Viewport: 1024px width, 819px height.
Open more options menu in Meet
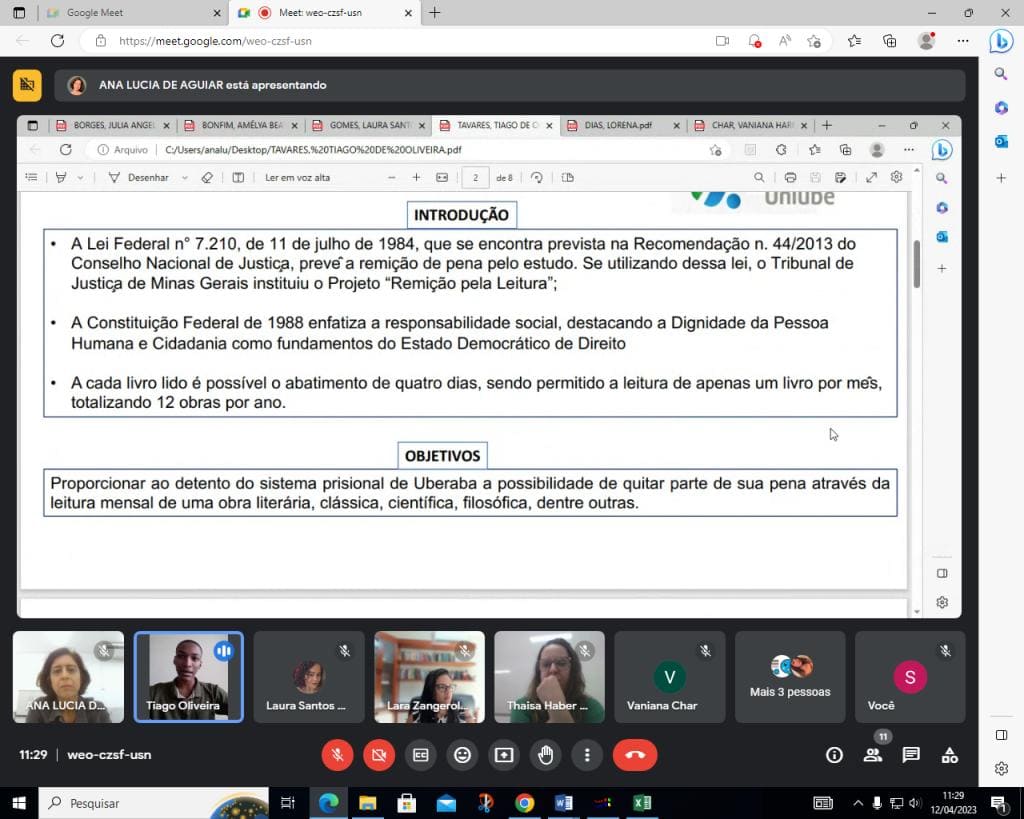pyautogui.click(x=587, y=755)
